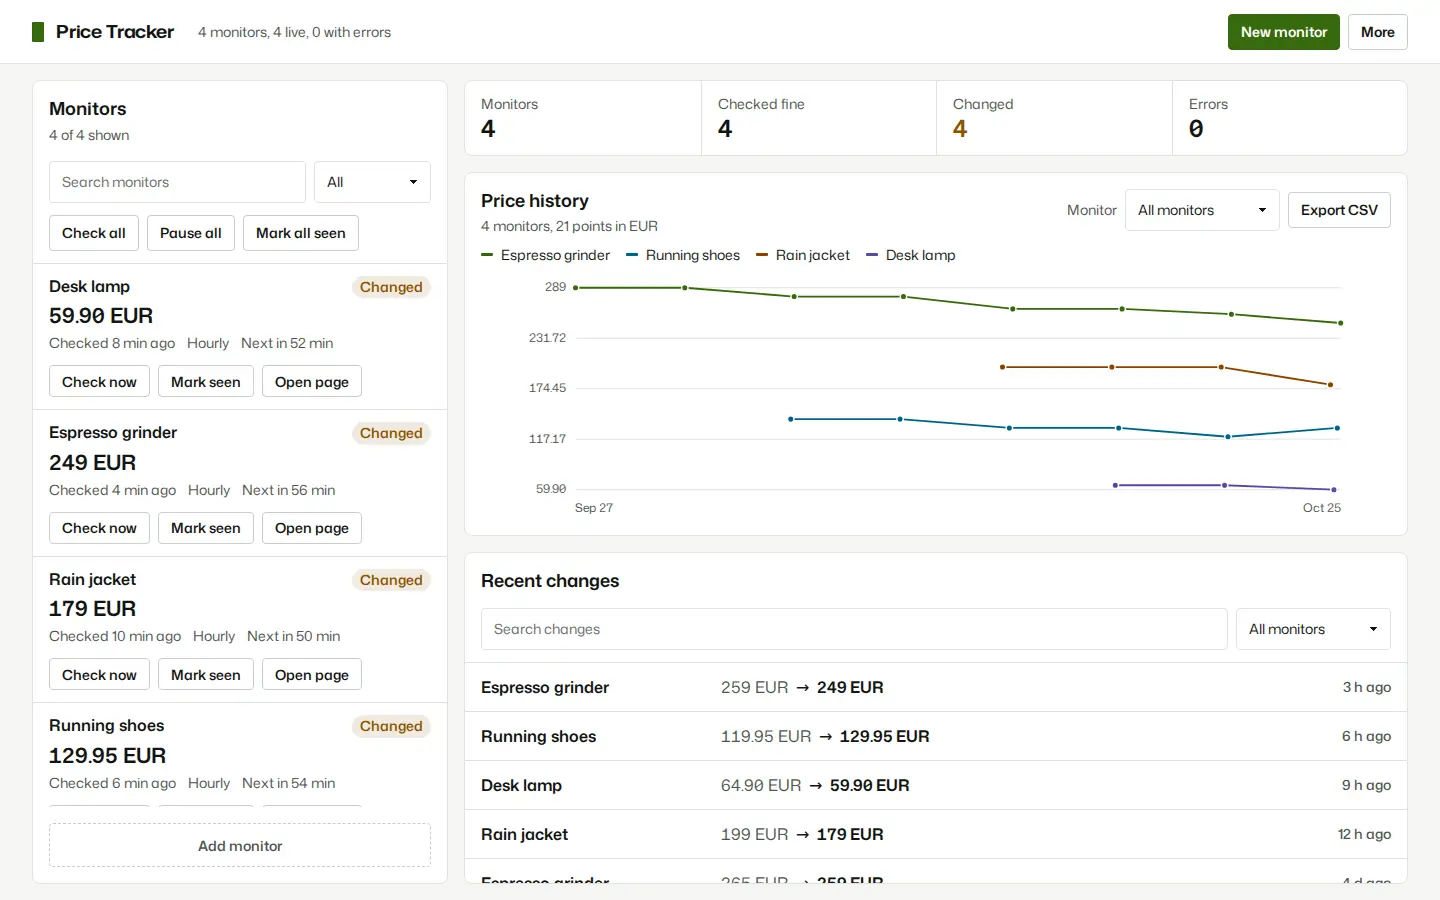
Task: Toggle Espresso grinder legend series
Action: (x=546, y=255)
